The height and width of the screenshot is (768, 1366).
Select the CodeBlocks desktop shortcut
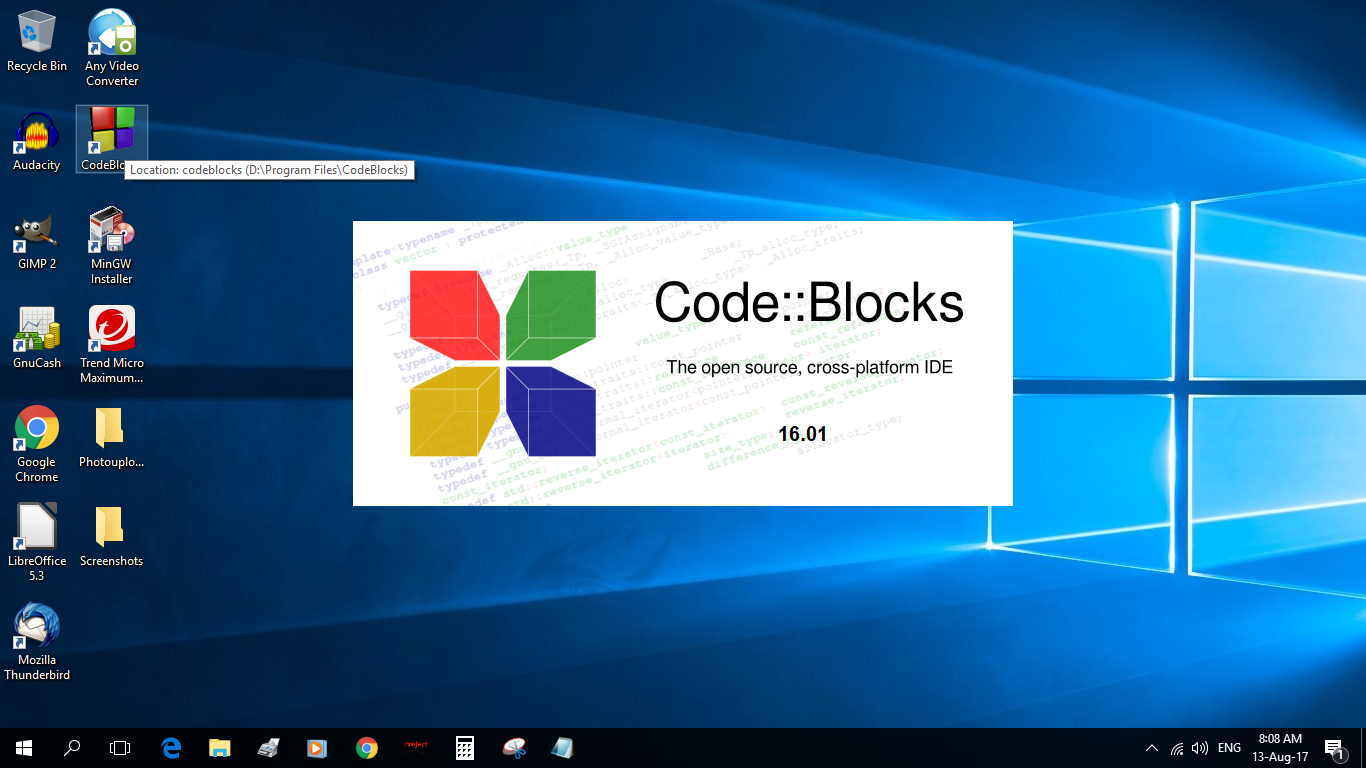click(x=112, y=139)
